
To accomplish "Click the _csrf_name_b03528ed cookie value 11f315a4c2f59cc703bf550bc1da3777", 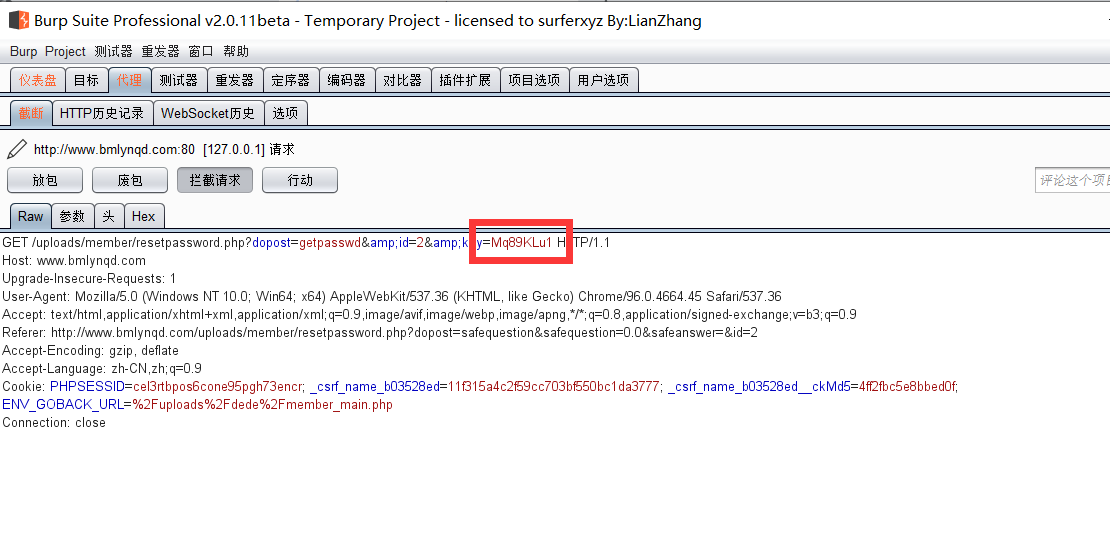I will point(555,386).
